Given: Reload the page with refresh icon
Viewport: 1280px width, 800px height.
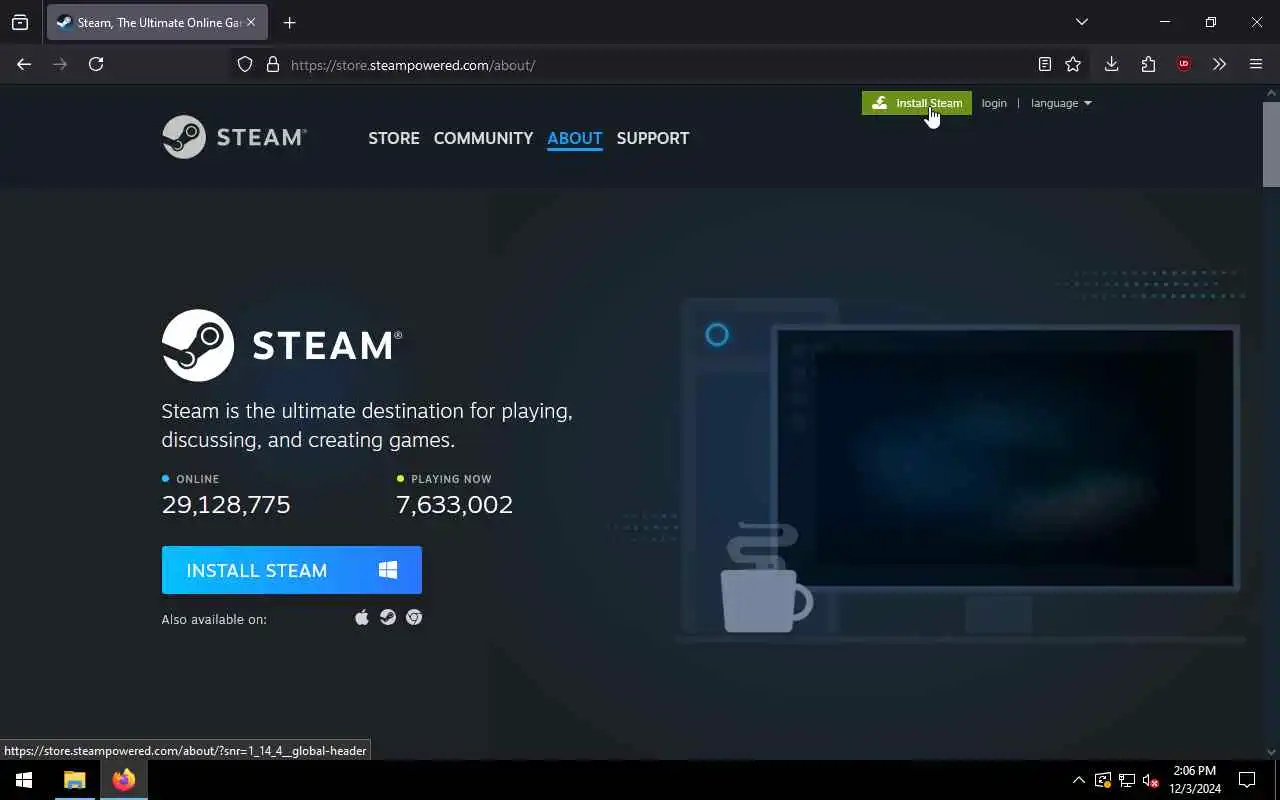Looking at the screenshot, I should [96, 64].
